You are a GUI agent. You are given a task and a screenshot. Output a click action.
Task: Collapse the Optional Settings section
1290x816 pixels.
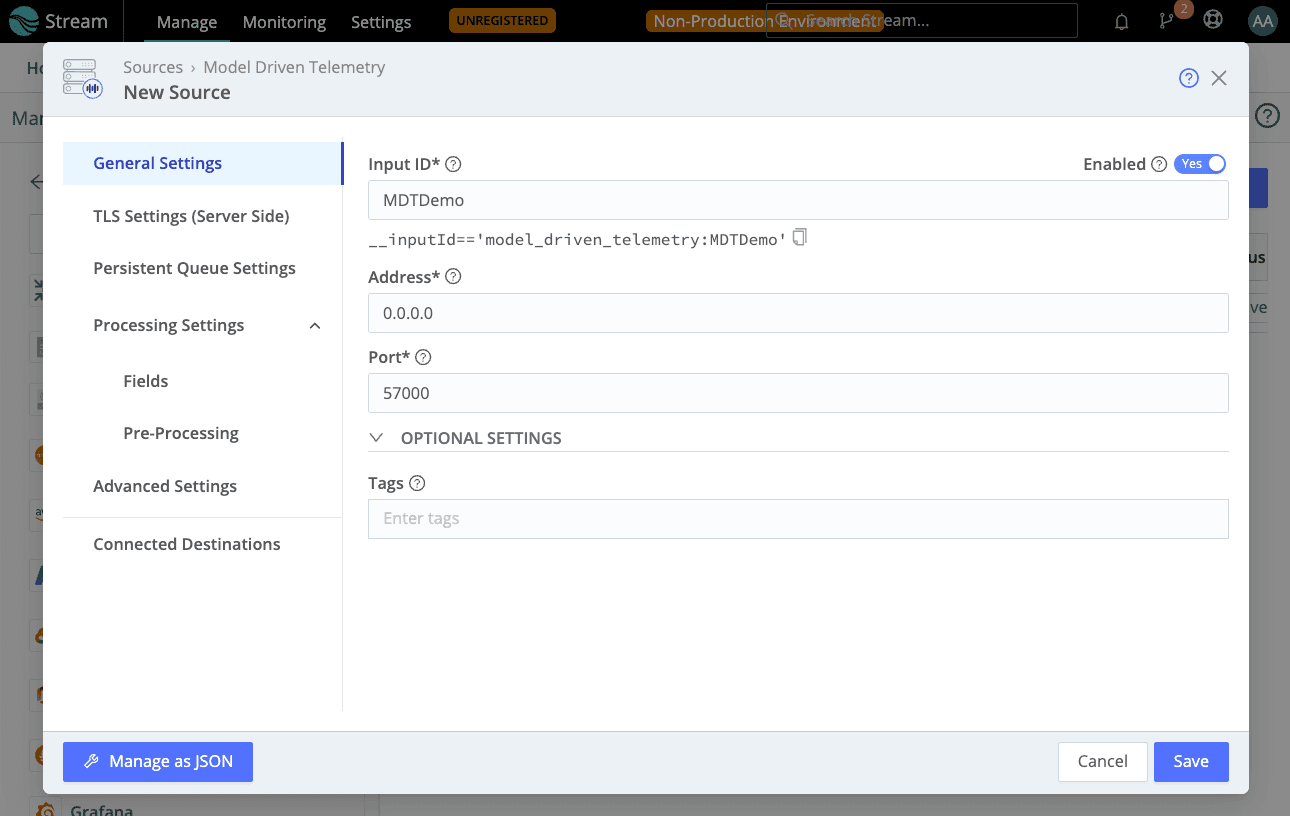377,438
